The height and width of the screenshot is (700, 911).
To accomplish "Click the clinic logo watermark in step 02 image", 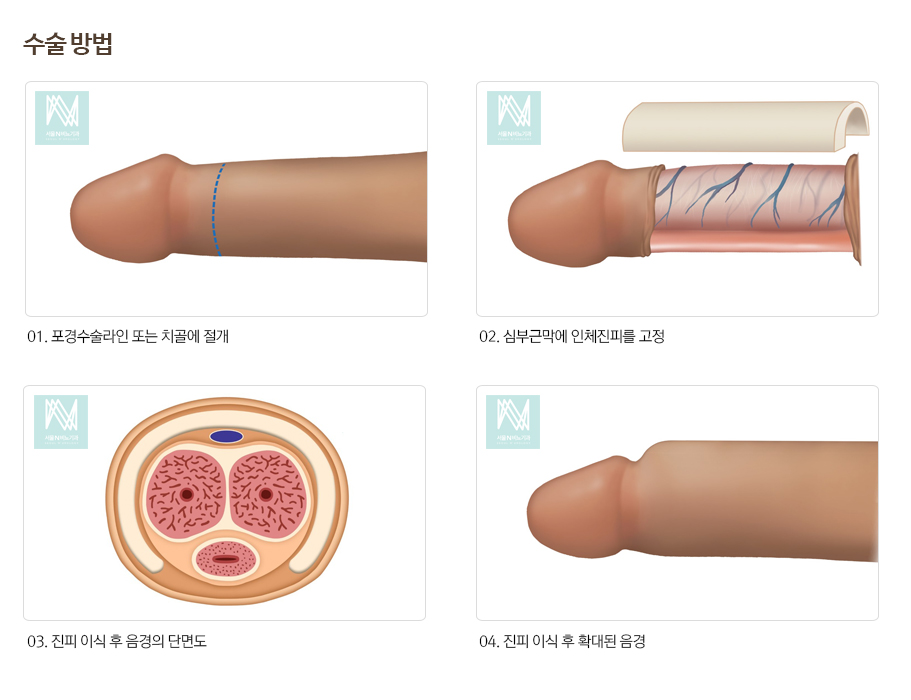I will tap(514, 118).
